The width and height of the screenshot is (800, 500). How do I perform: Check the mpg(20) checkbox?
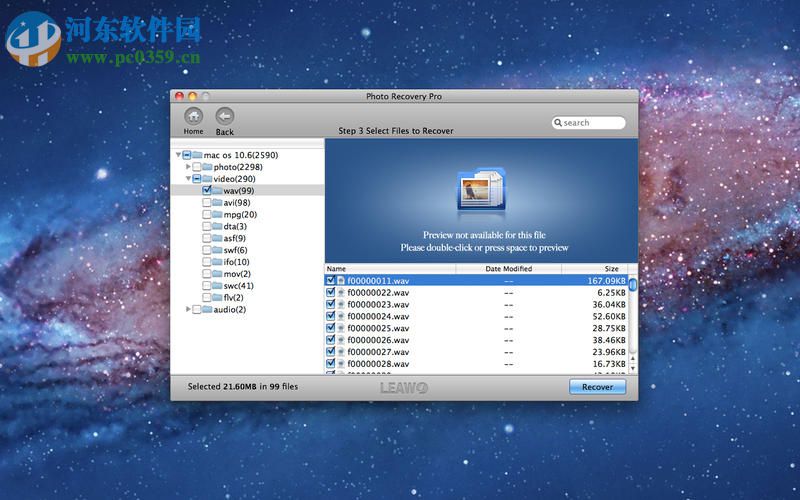207,214
